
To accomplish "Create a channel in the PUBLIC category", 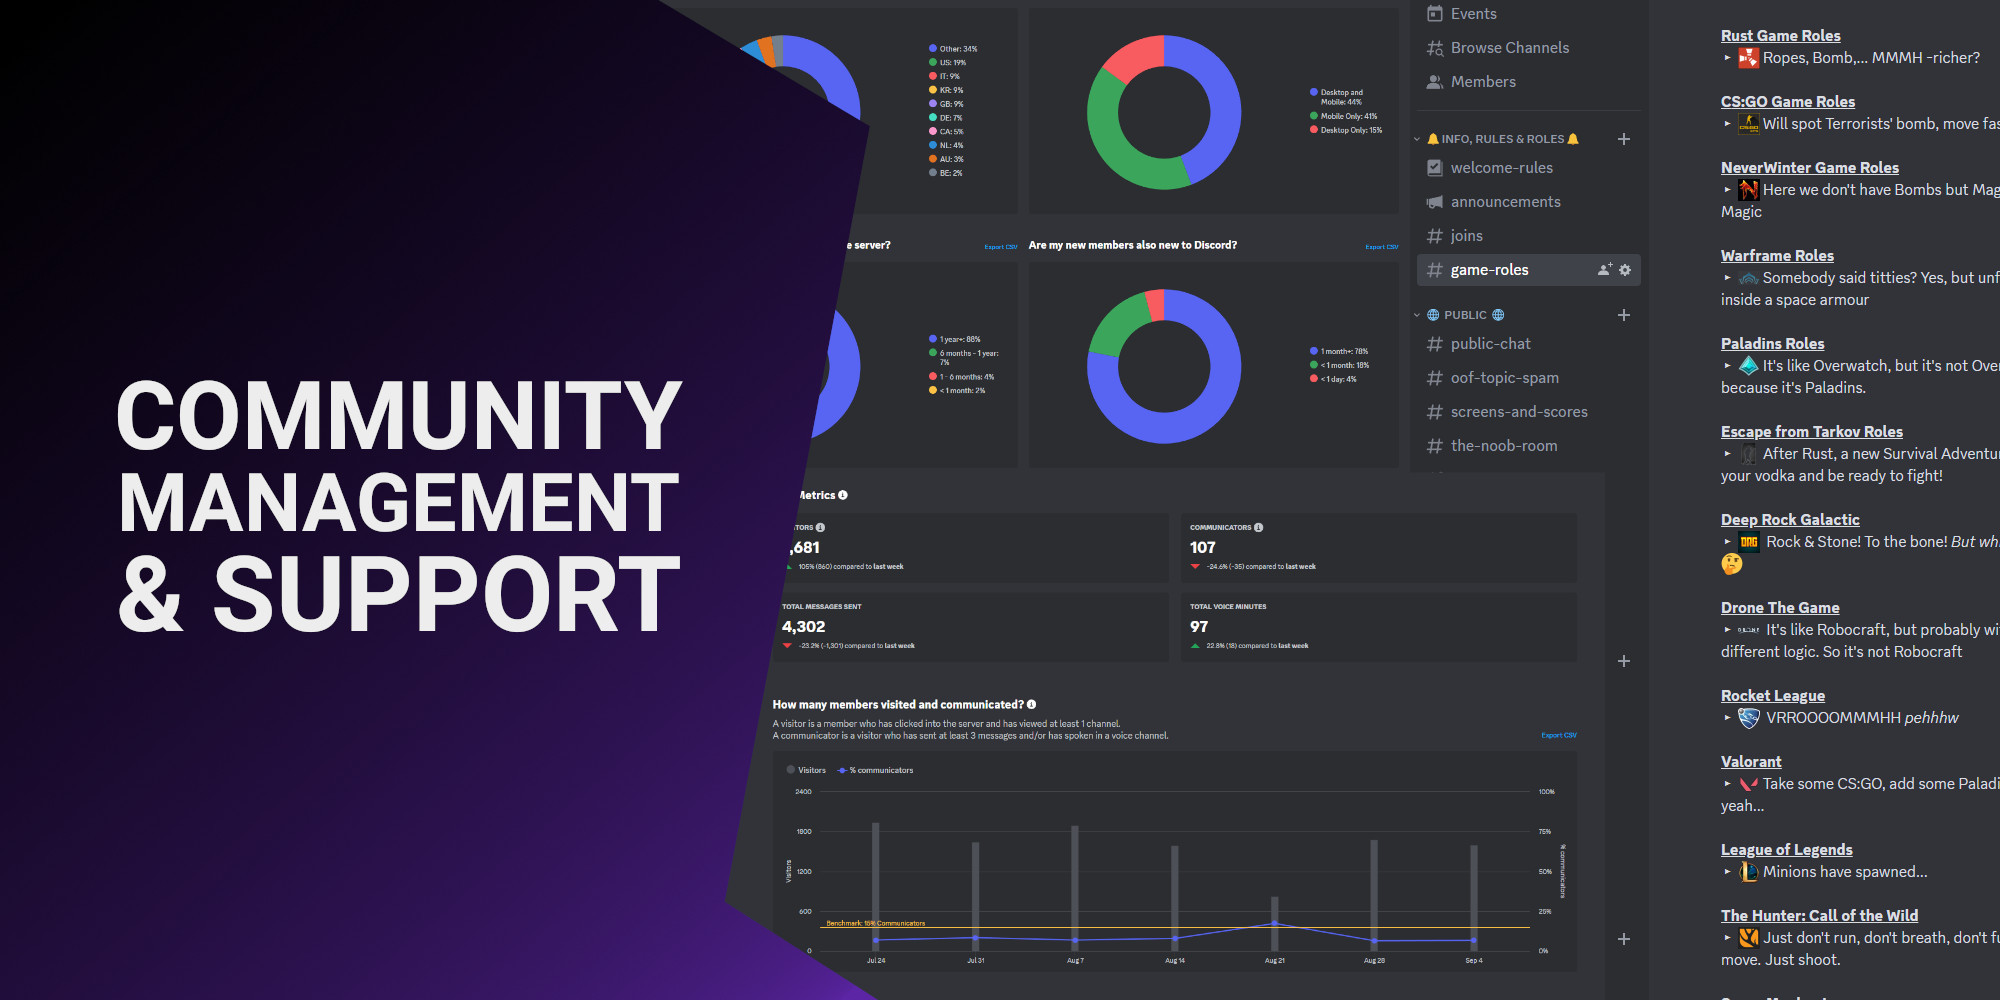I will [x=1624, y=315].
